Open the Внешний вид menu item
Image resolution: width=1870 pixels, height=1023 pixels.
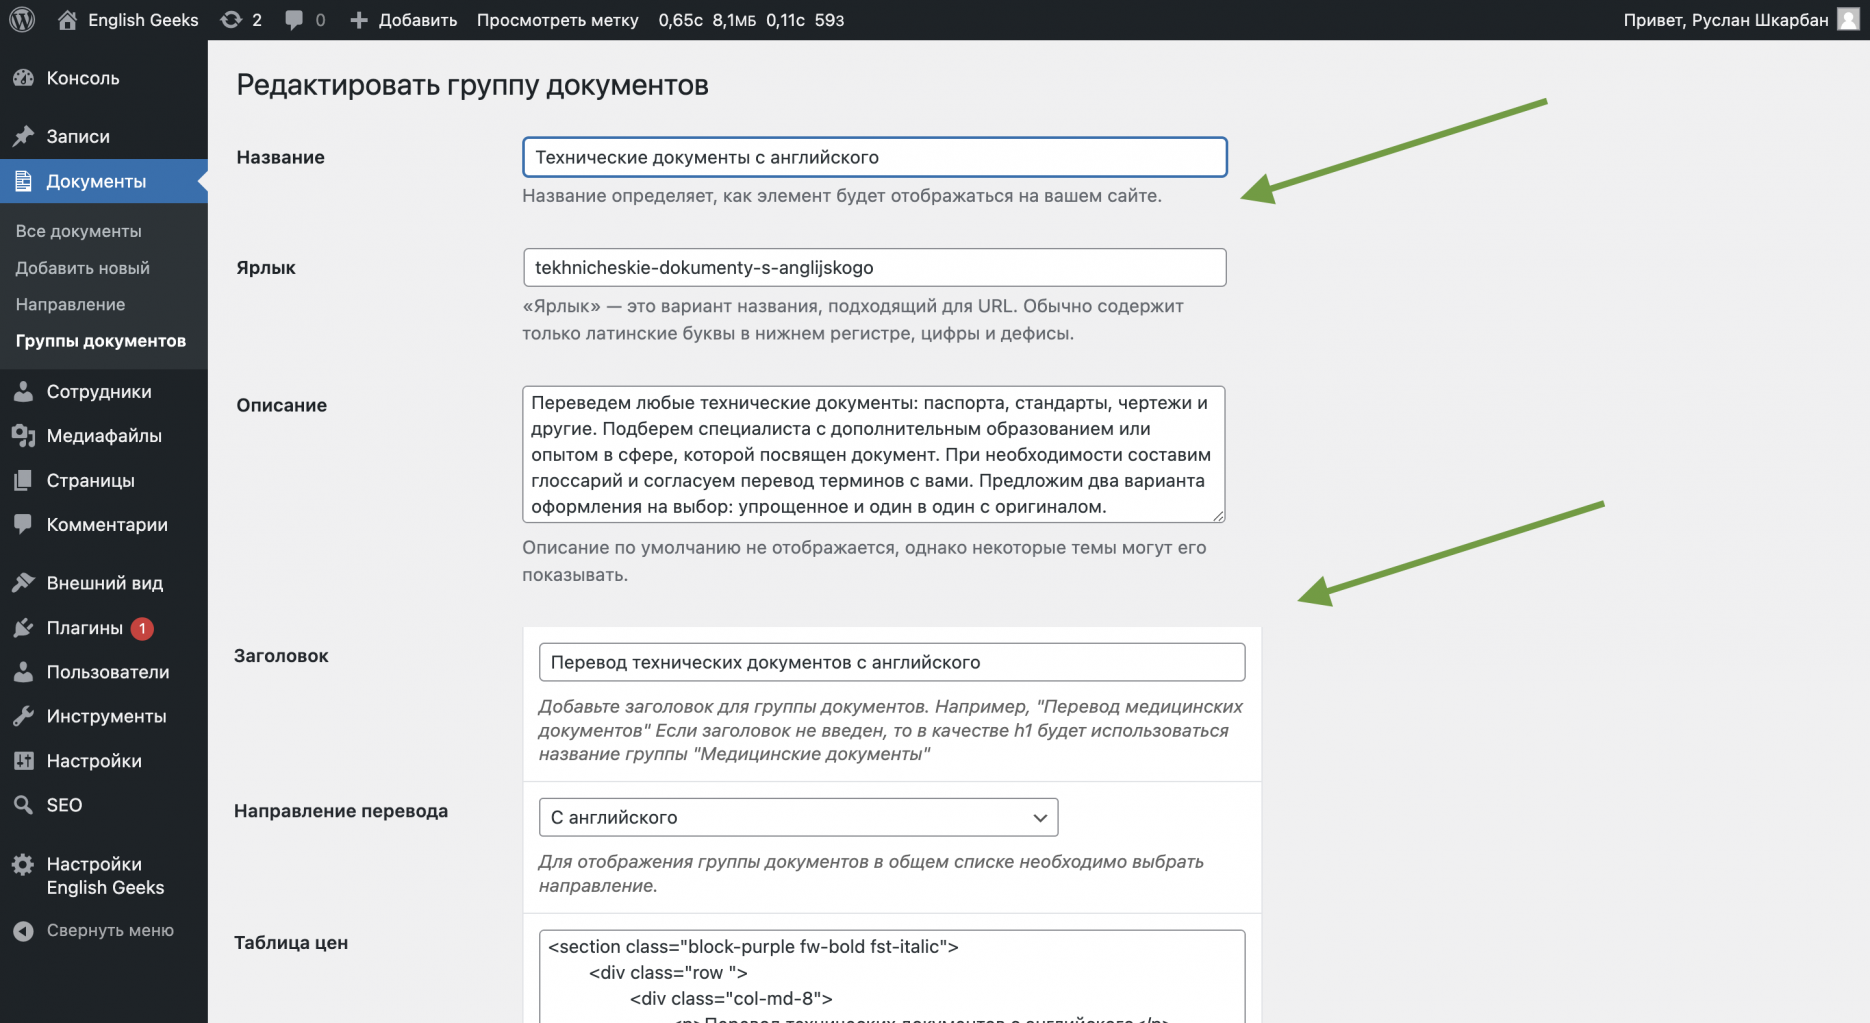pyautogui.click(x=104, y=583)
